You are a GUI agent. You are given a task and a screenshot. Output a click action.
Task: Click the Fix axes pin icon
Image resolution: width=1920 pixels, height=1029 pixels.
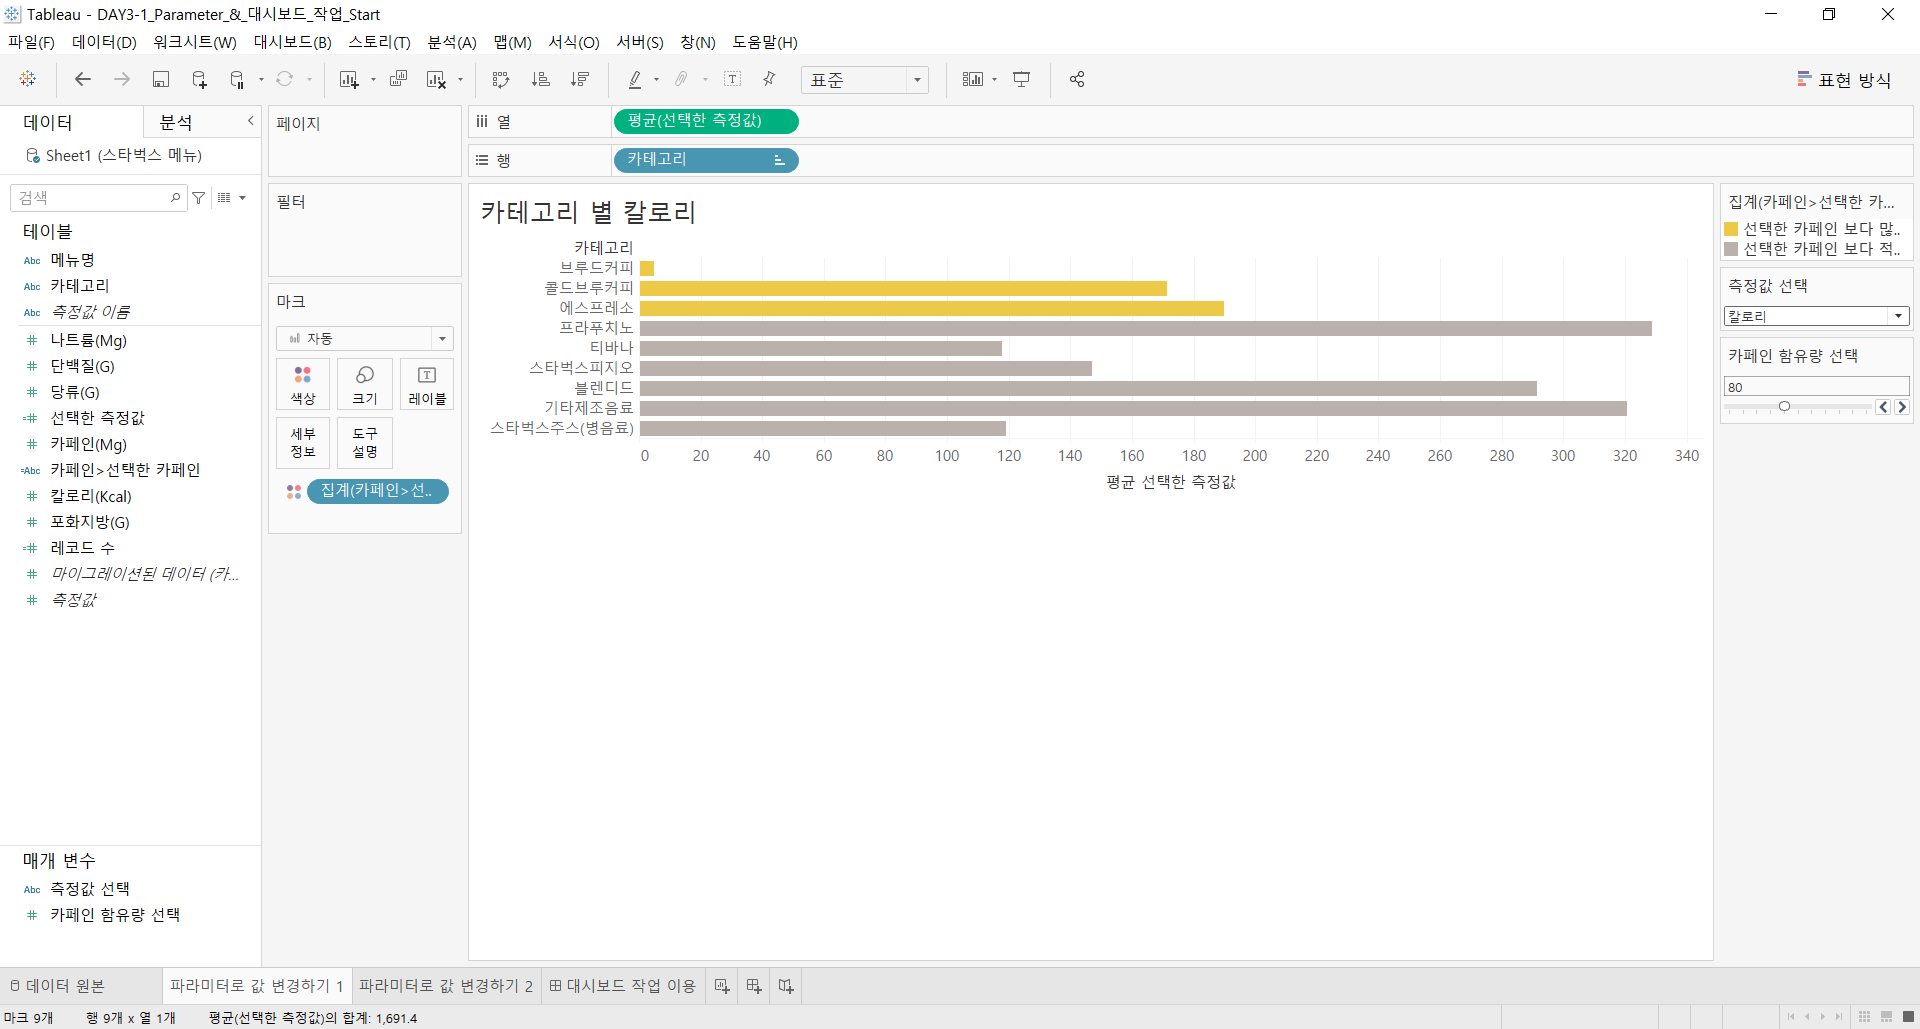pyautogui.click(x=769, y=79)
